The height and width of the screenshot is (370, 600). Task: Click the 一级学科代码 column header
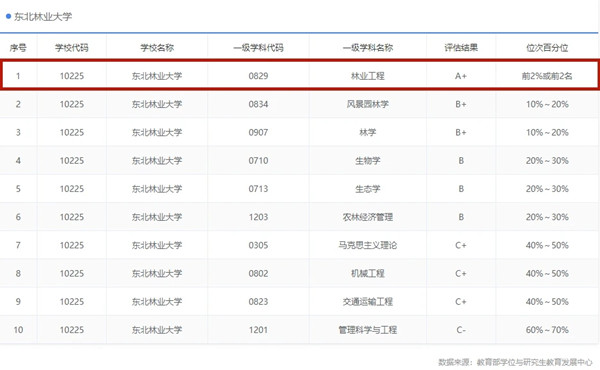pyautogui.click(x=258, y=48)
